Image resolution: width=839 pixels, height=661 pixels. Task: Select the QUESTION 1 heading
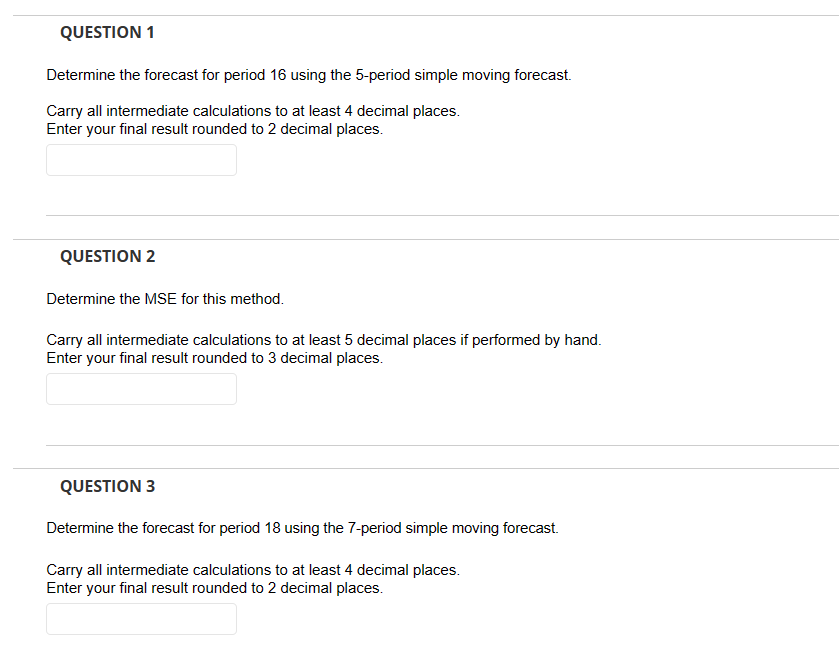point(107,32)
